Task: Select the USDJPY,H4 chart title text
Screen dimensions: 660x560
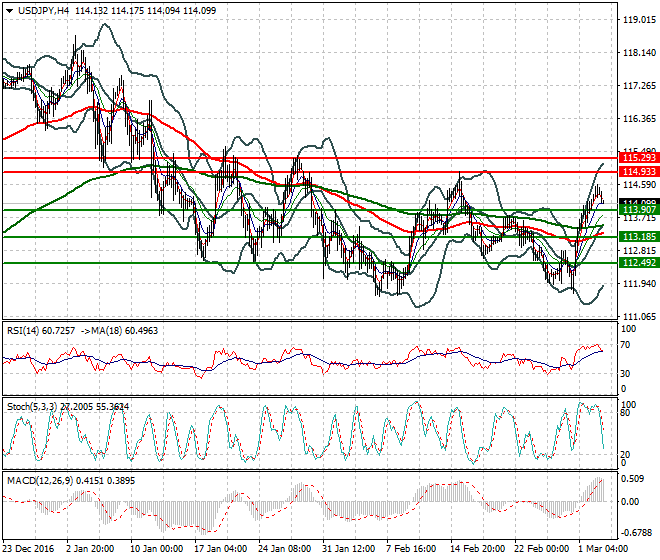Action: (43, 11)
